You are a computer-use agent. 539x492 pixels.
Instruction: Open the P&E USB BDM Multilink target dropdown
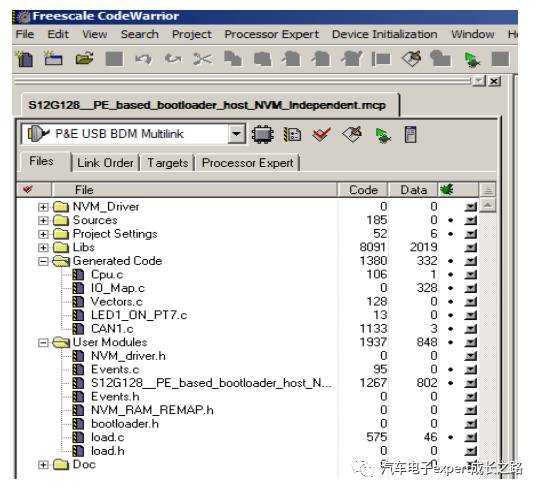tap(236, 134)
